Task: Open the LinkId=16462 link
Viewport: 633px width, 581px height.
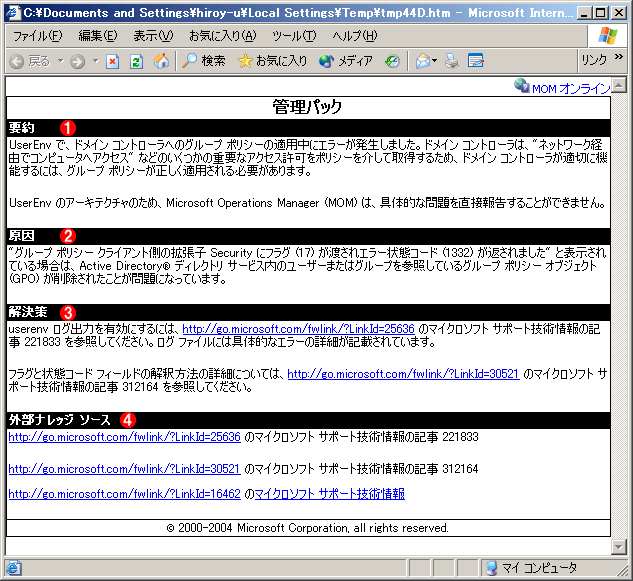Action: (124, 494)
